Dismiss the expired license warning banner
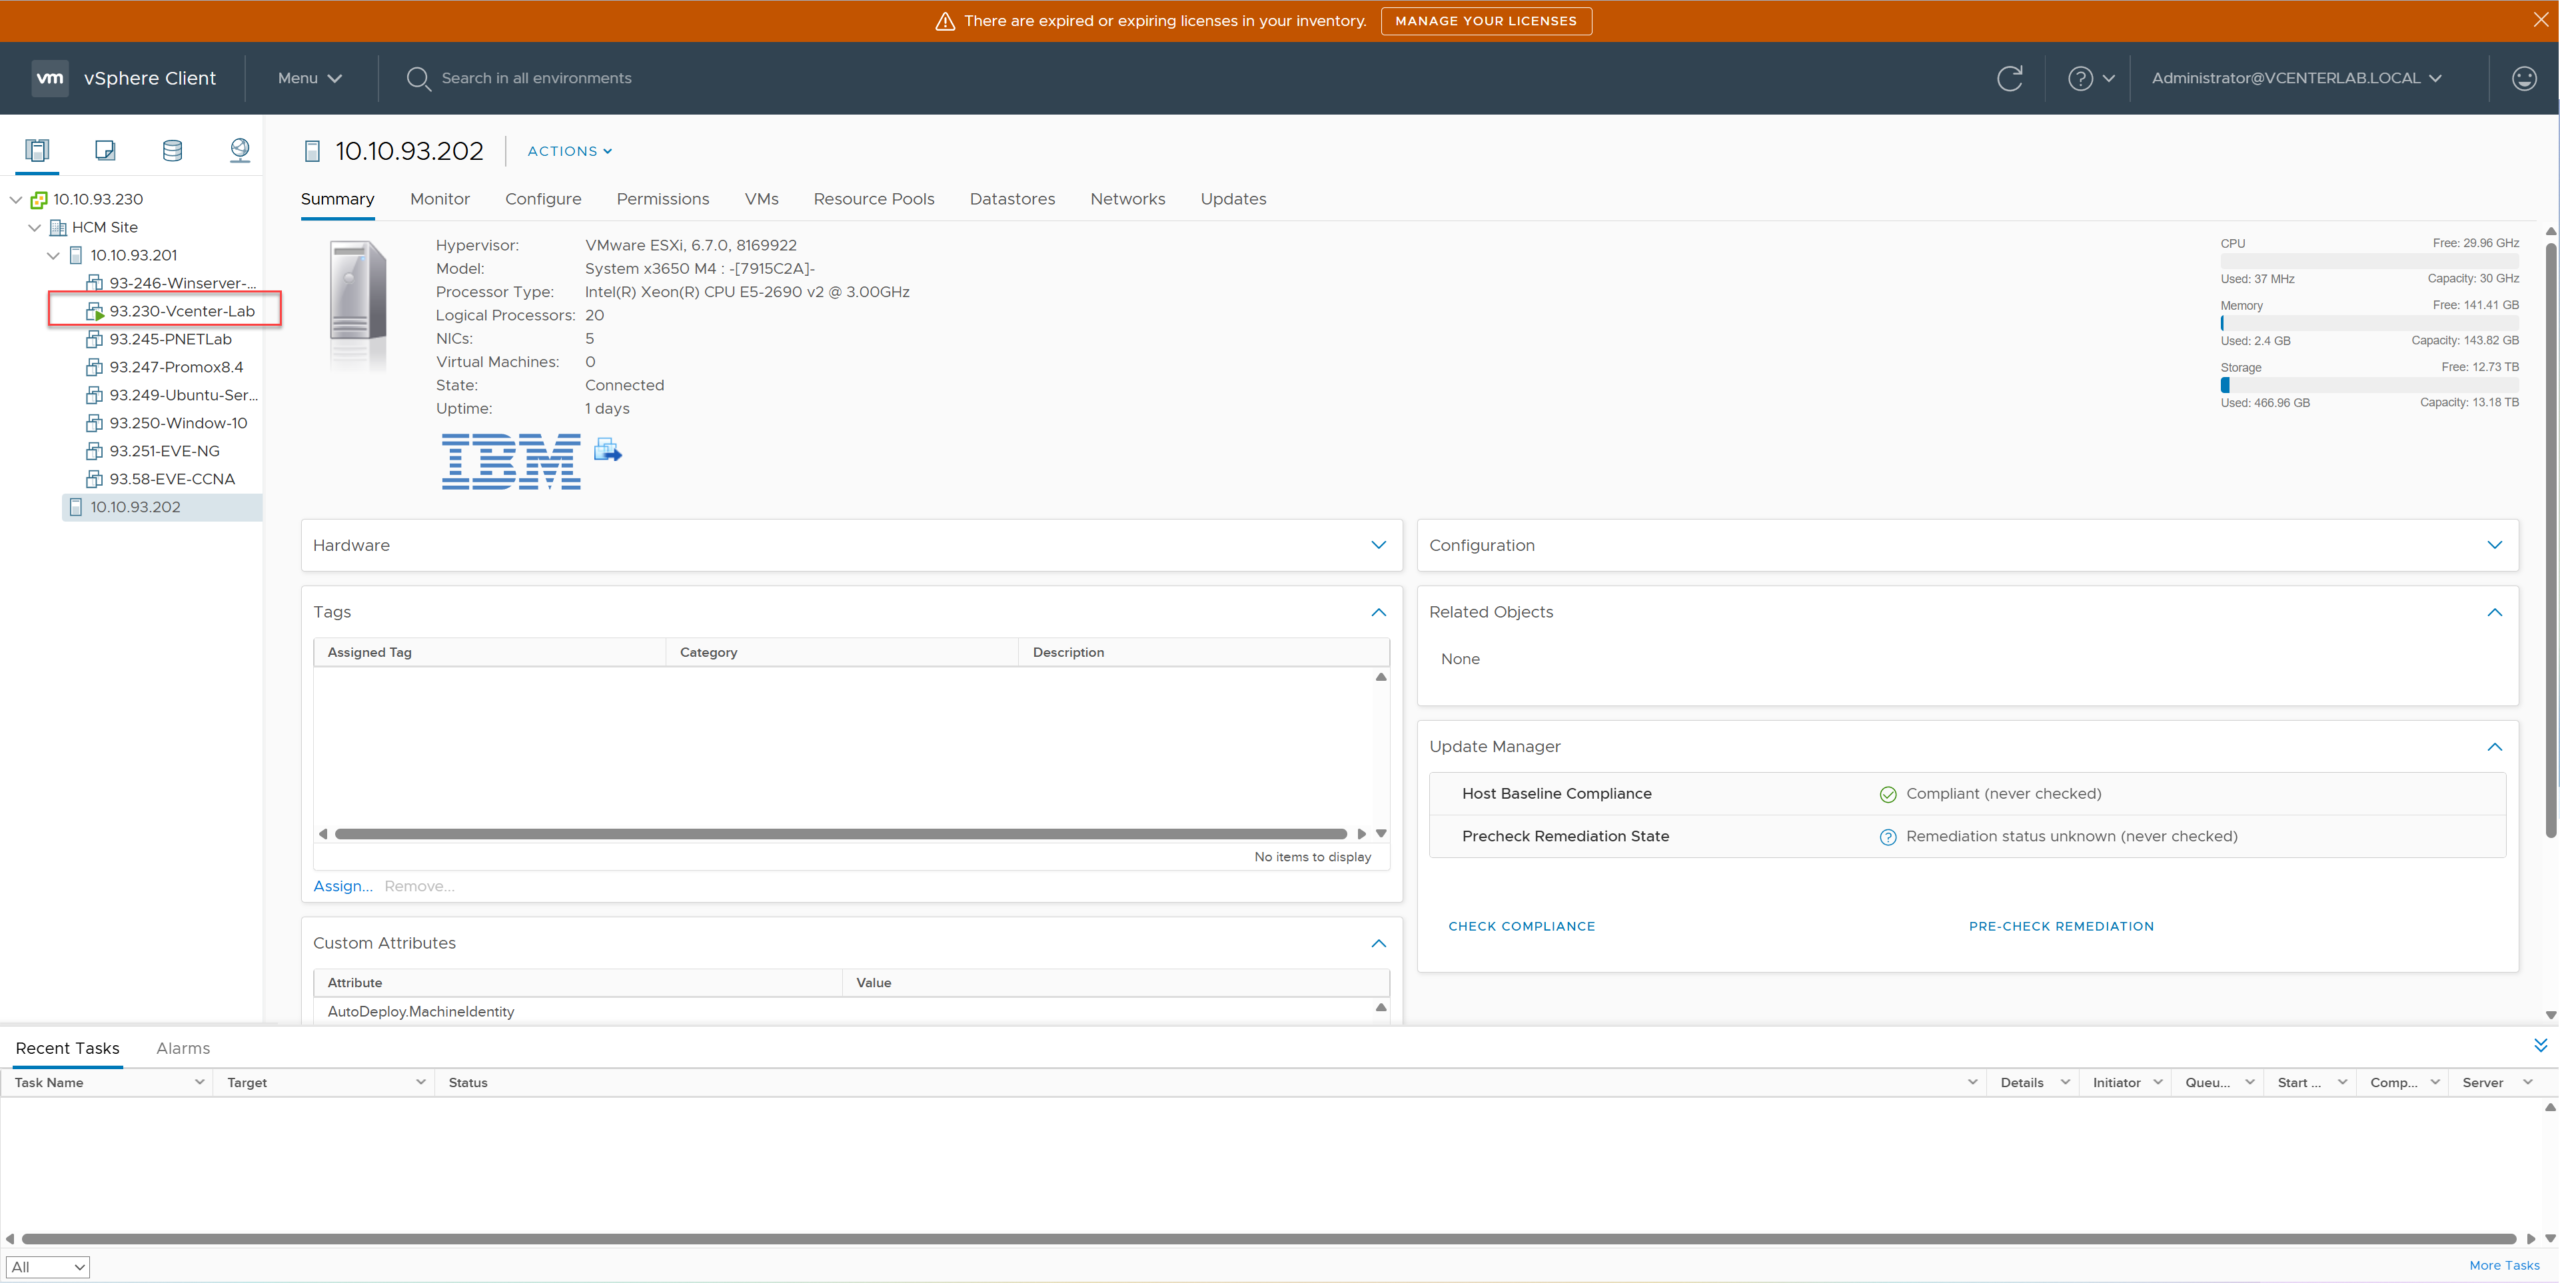The width and height of the screenshot is (2560, 1283). 2540,20
